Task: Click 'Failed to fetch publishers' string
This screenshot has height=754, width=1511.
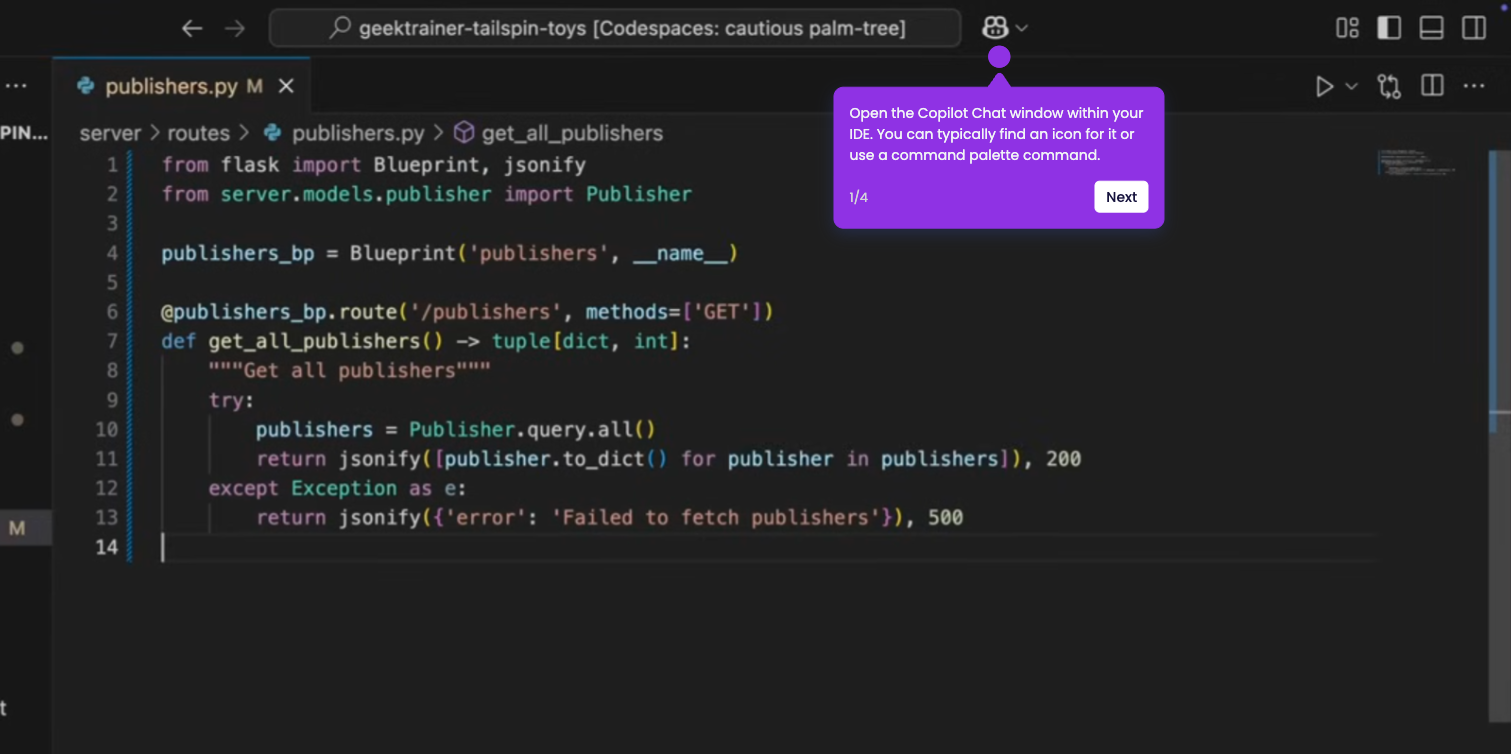Action: 714,517
